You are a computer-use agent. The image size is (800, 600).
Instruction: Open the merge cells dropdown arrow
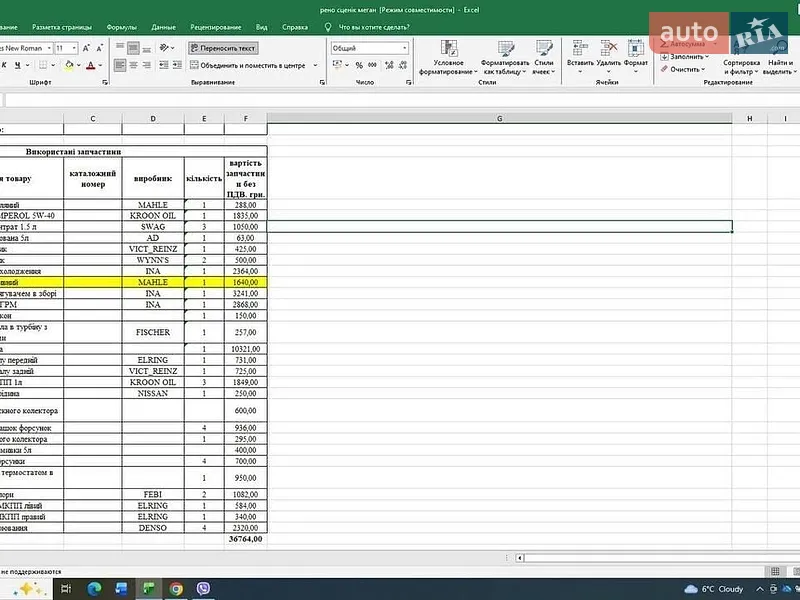pos(315,65)
